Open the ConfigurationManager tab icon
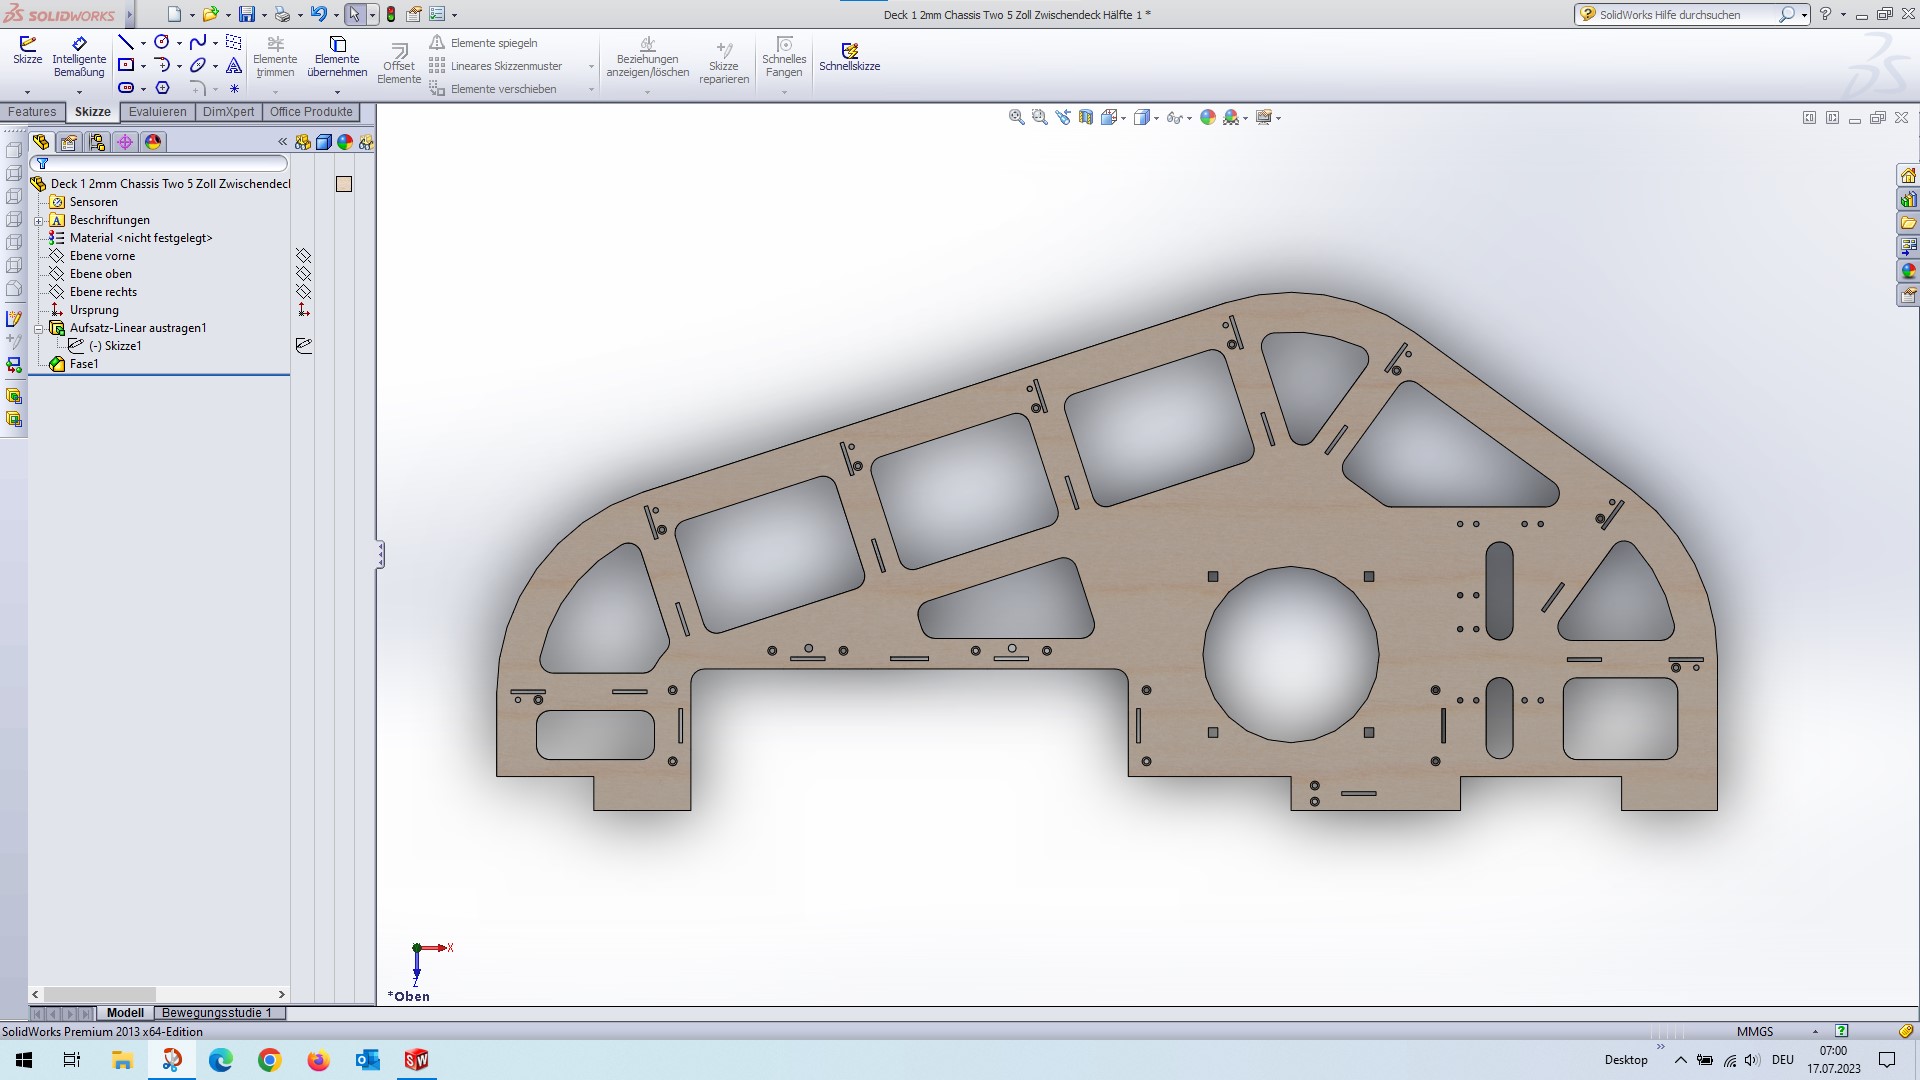 97,142
